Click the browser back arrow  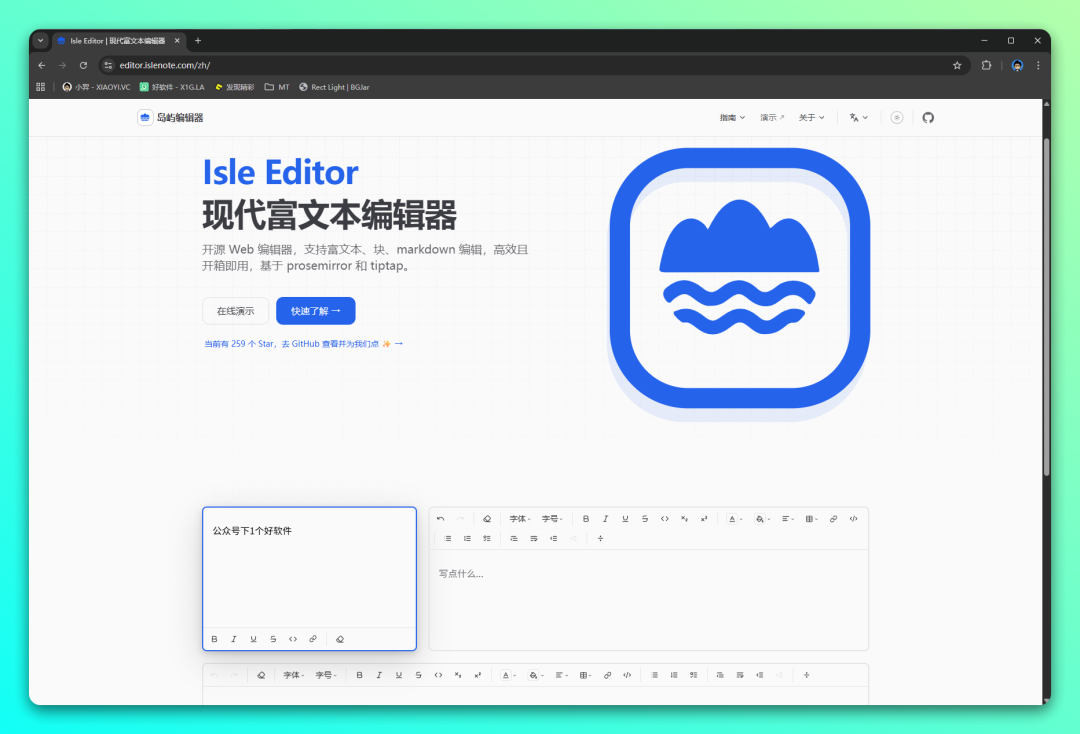(x=42, y=65)
